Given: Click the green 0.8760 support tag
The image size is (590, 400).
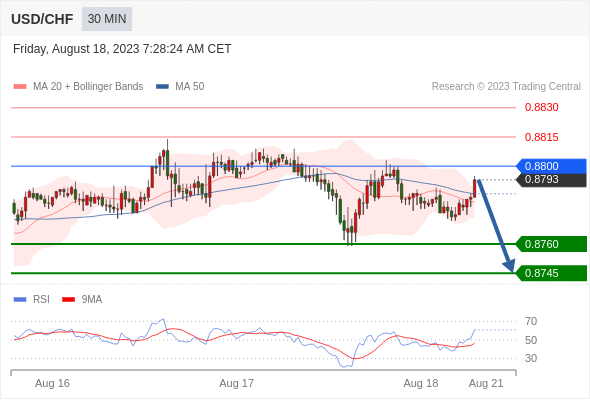Looking at the screenshot, I should 551,244.
